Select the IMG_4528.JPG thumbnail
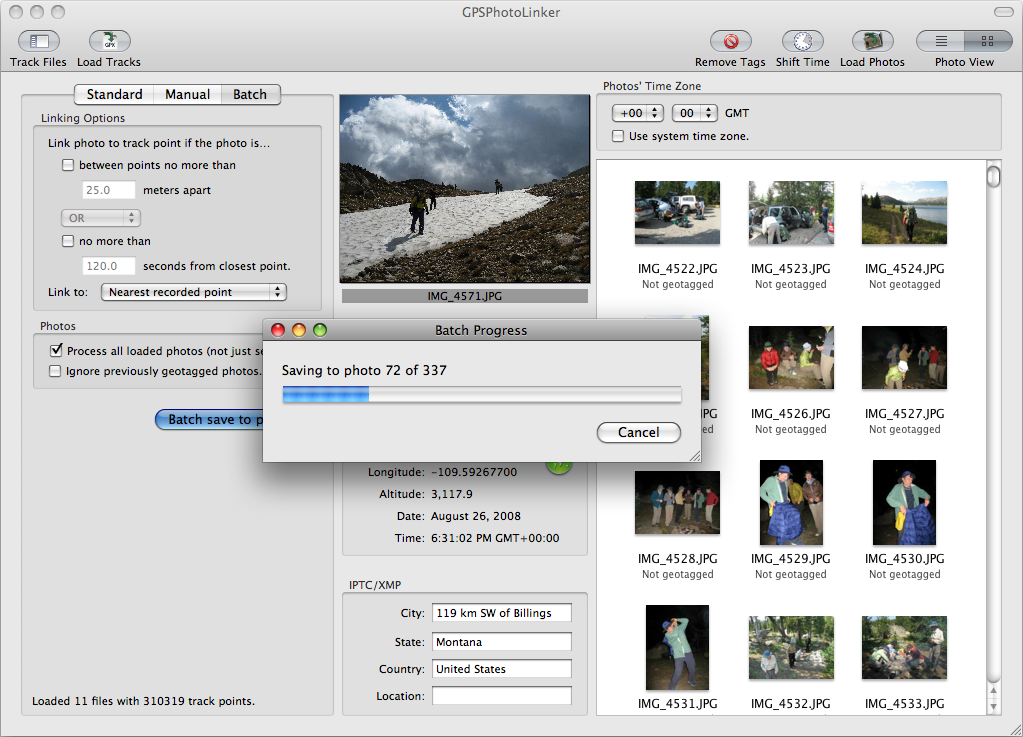Image resolution: width=1023 pixels, height=737 pixels. coord(677,502)
